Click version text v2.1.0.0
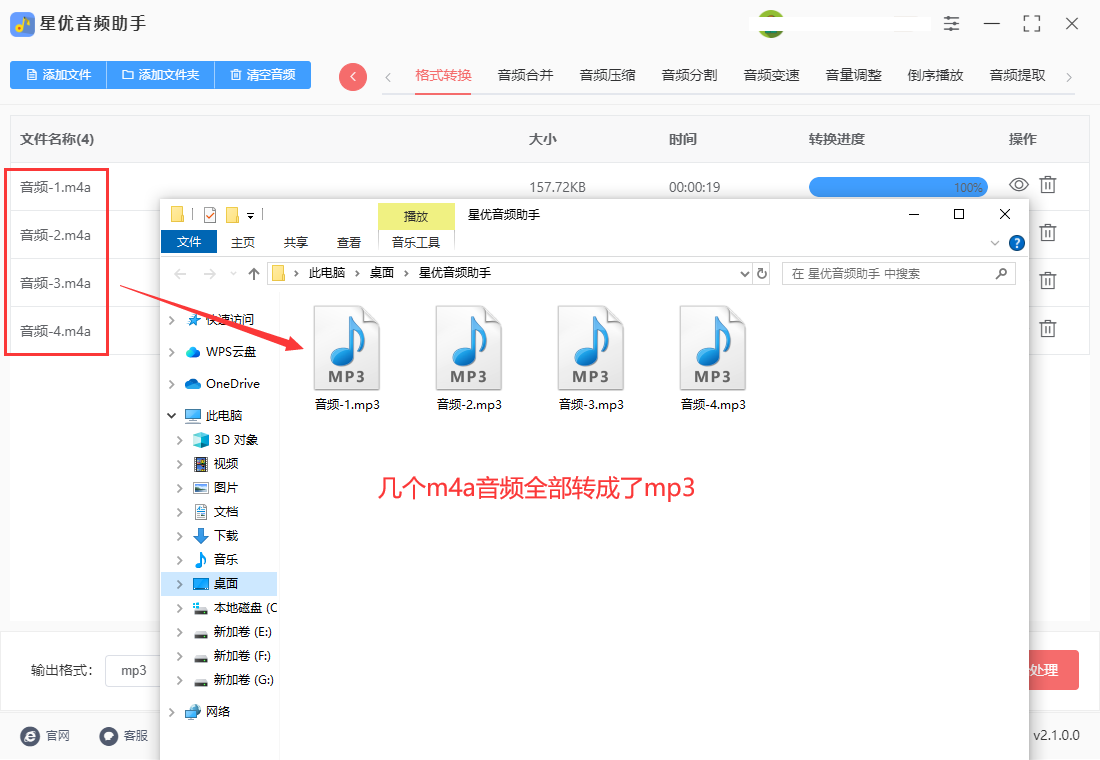This screenshot has width=1100, height=760. 1057,735
